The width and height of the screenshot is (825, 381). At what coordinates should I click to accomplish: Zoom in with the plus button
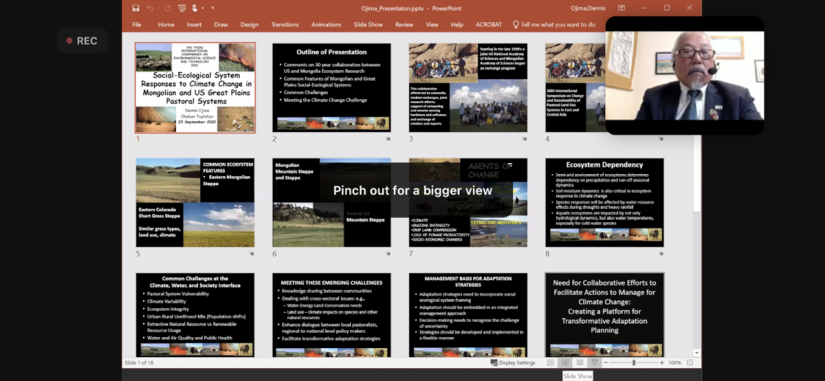661,363
